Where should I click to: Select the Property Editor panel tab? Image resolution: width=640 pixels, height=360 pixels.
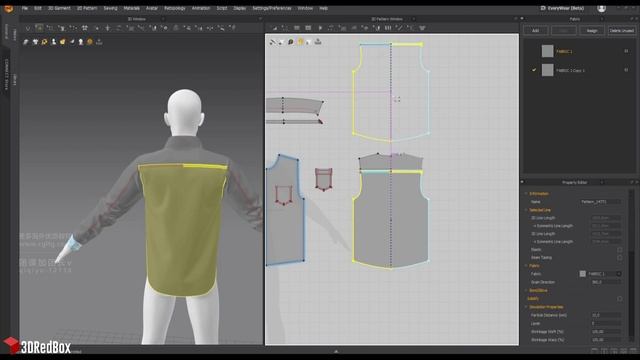574,182
